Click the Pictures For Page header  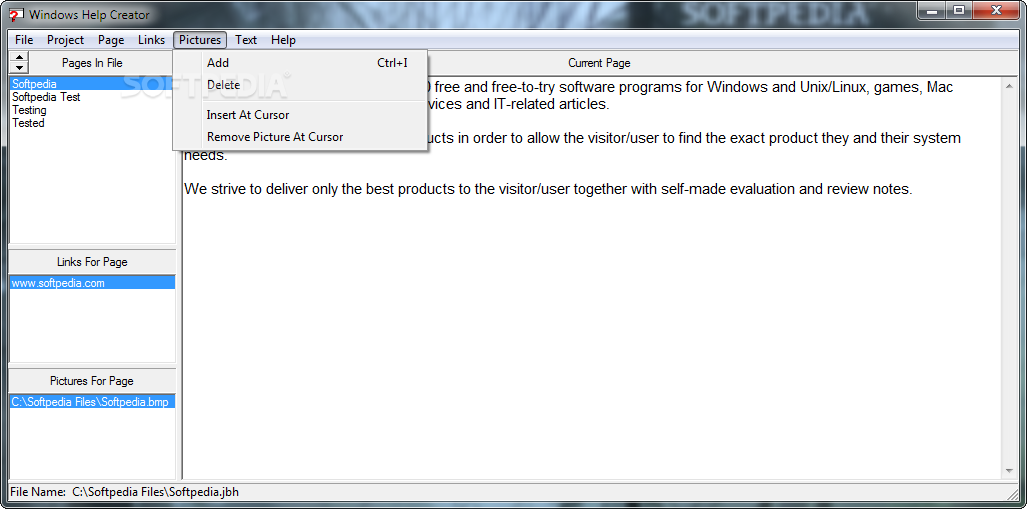(x=92, y=381)
